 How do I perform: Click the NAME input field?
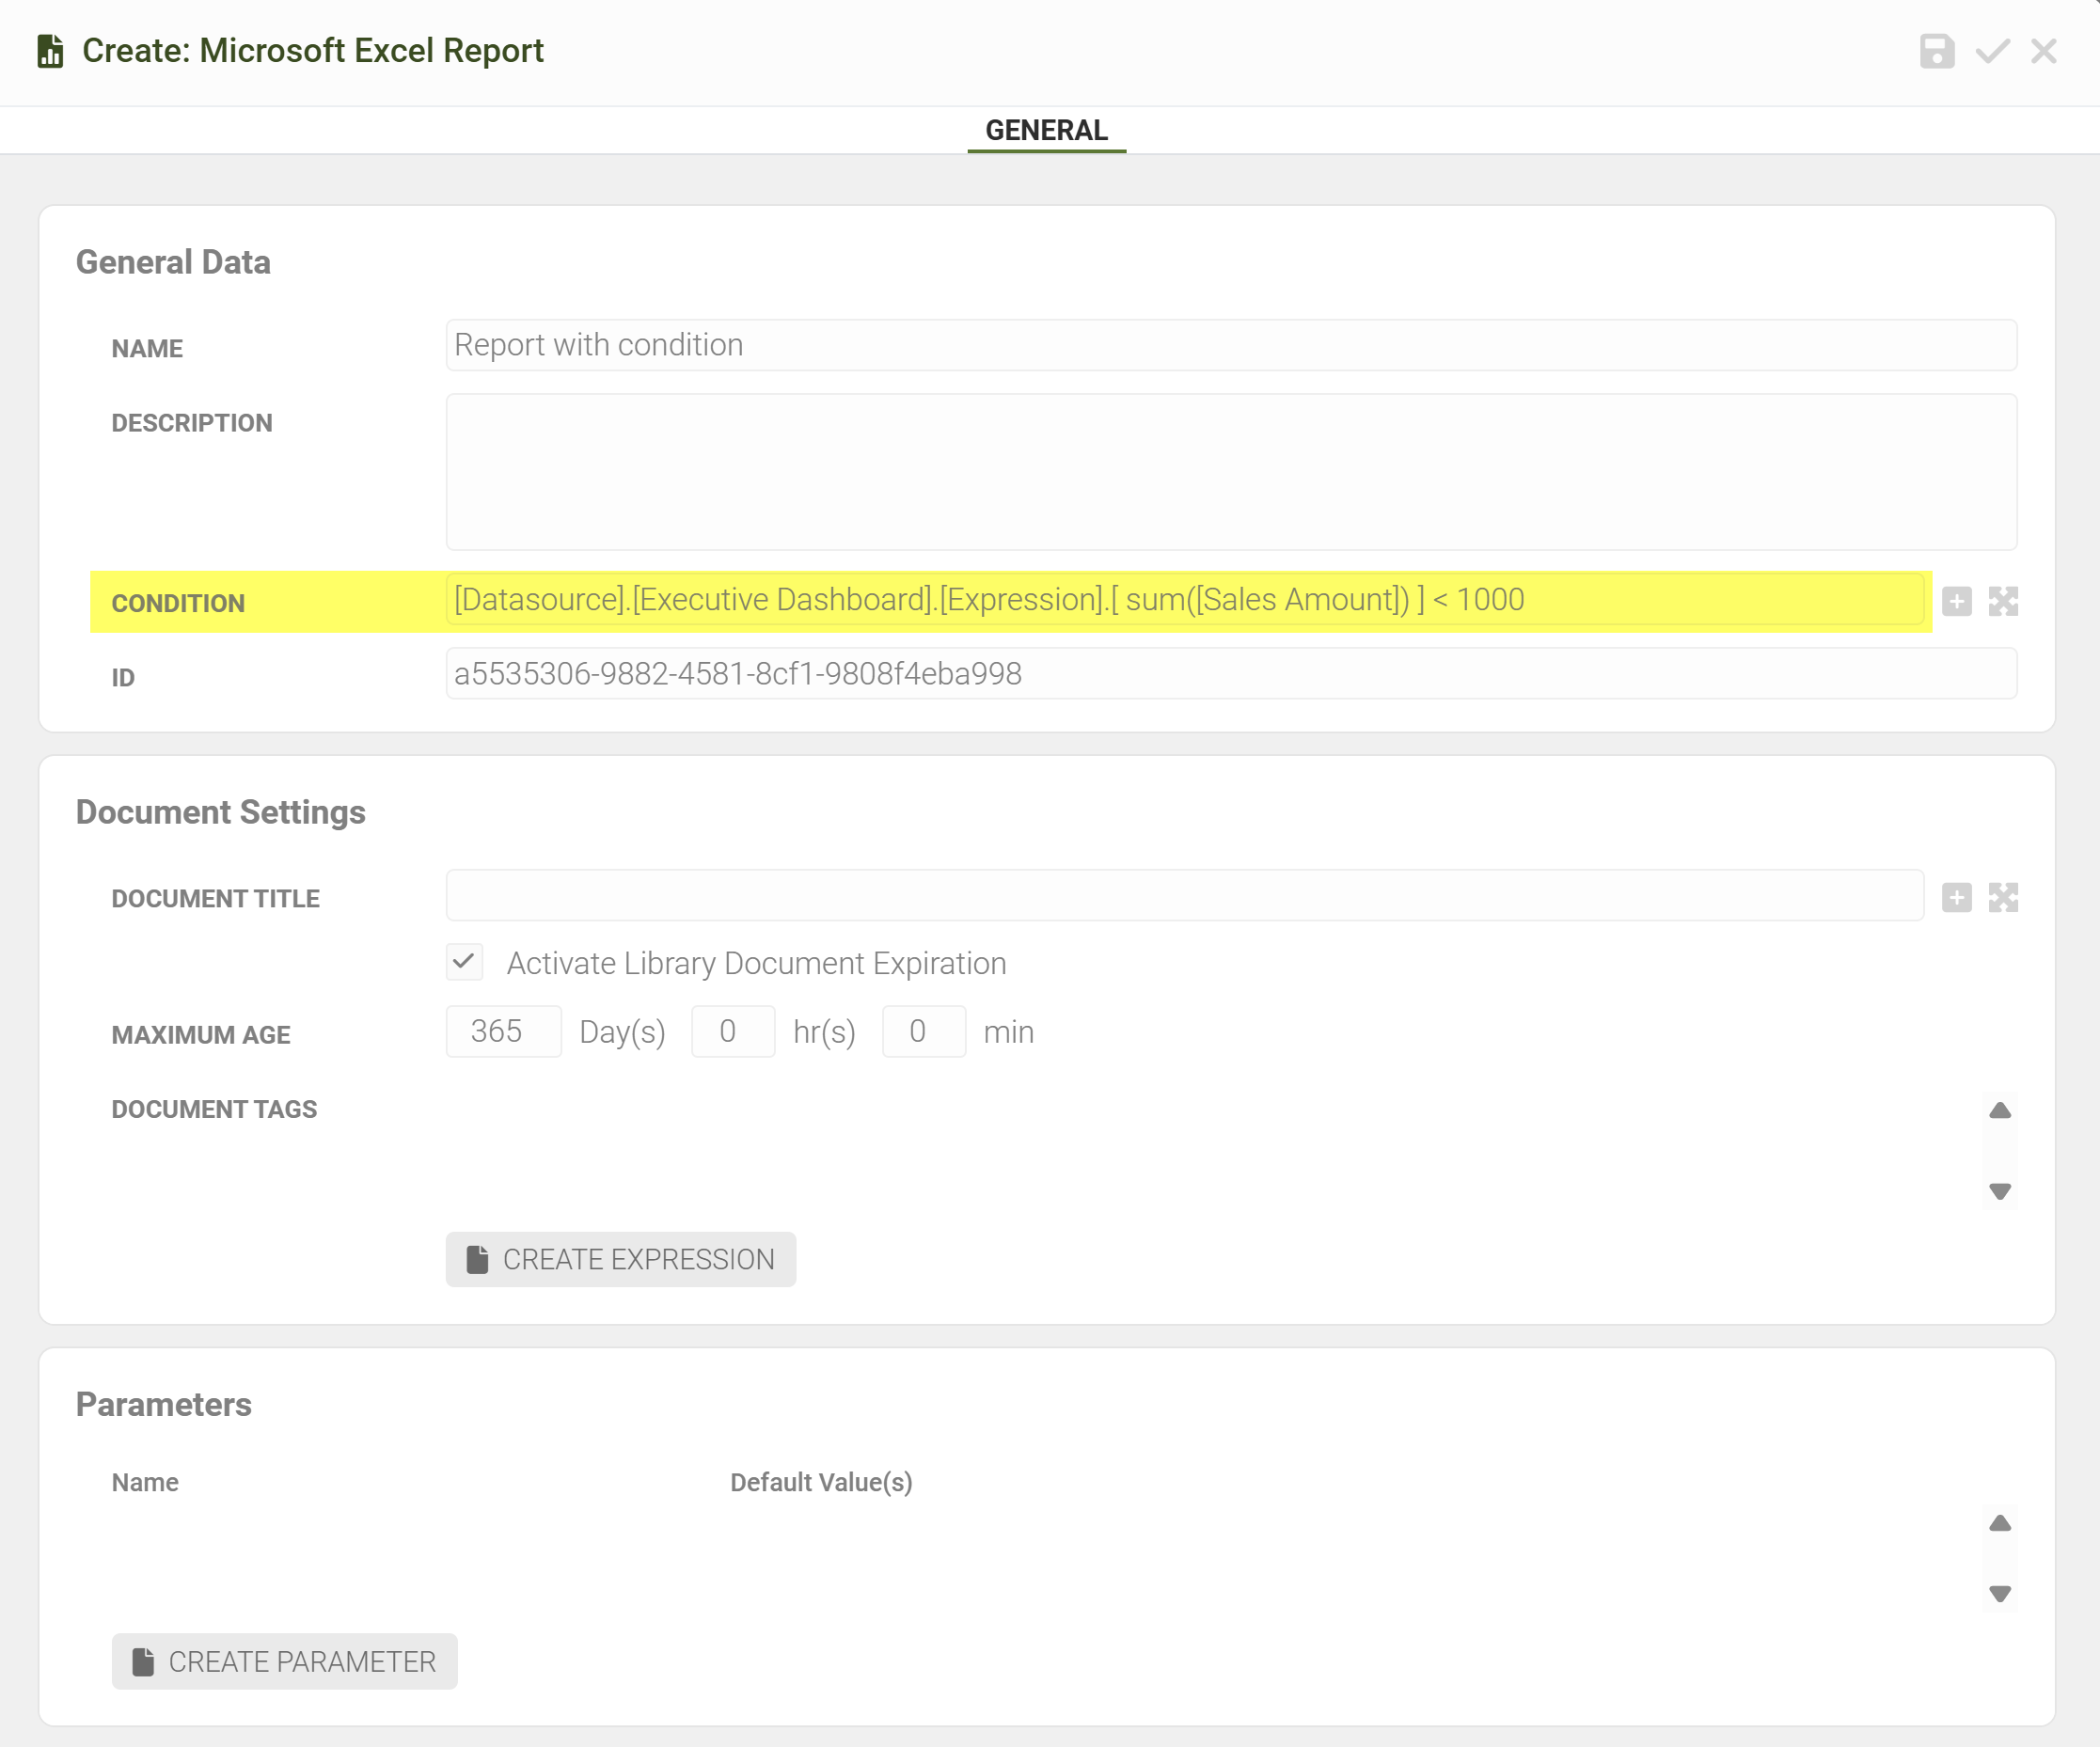click(x=1231, y=345)
